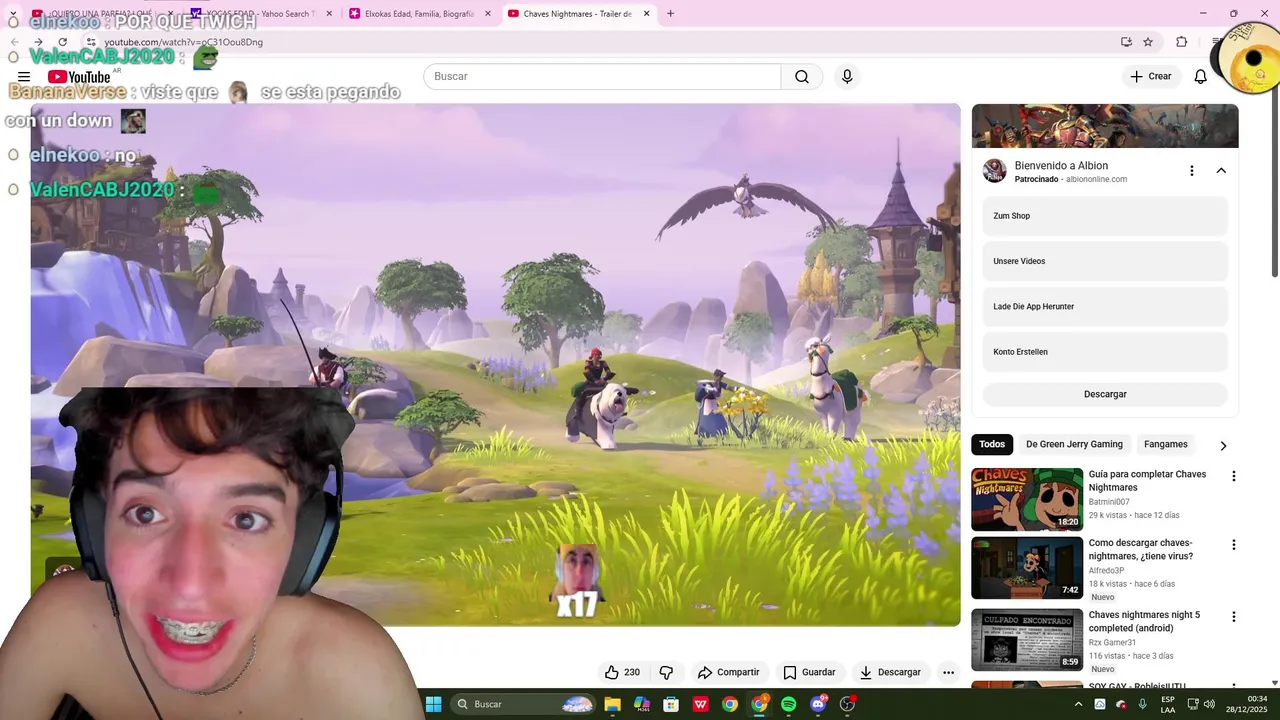1280x720 pixels.
Task: Collapse the Albion ad panel chevron
Action: pyautogui.click(x=1221, y=171)
